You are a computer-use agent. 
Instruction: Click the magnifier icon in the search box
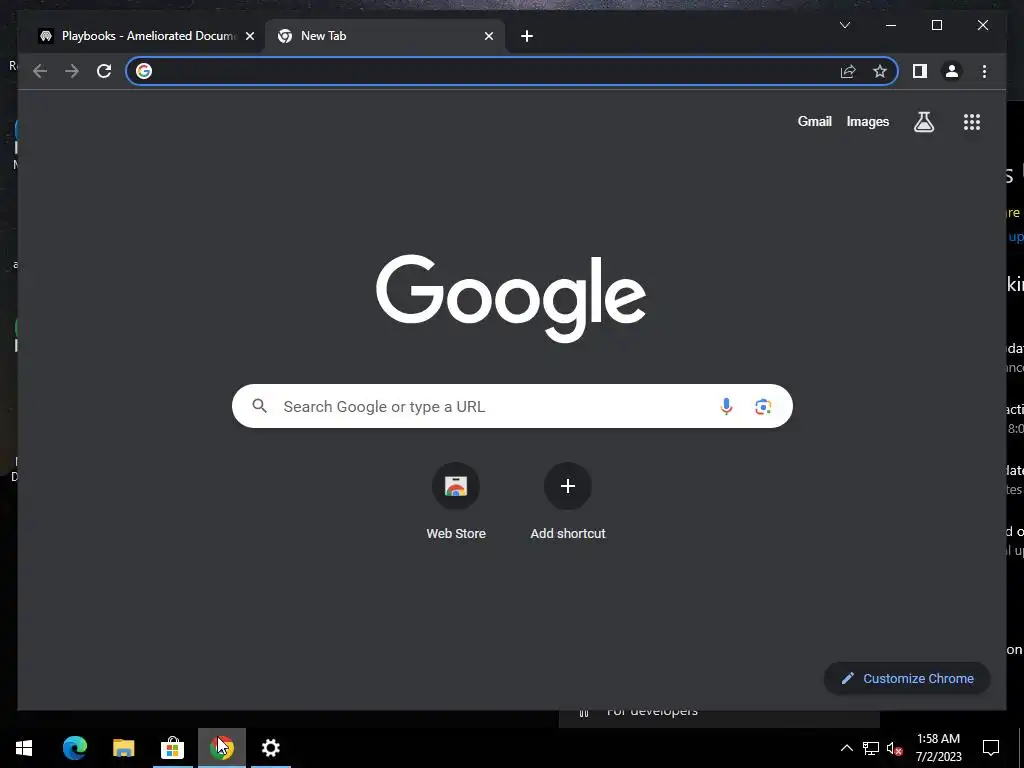point(259,406)
